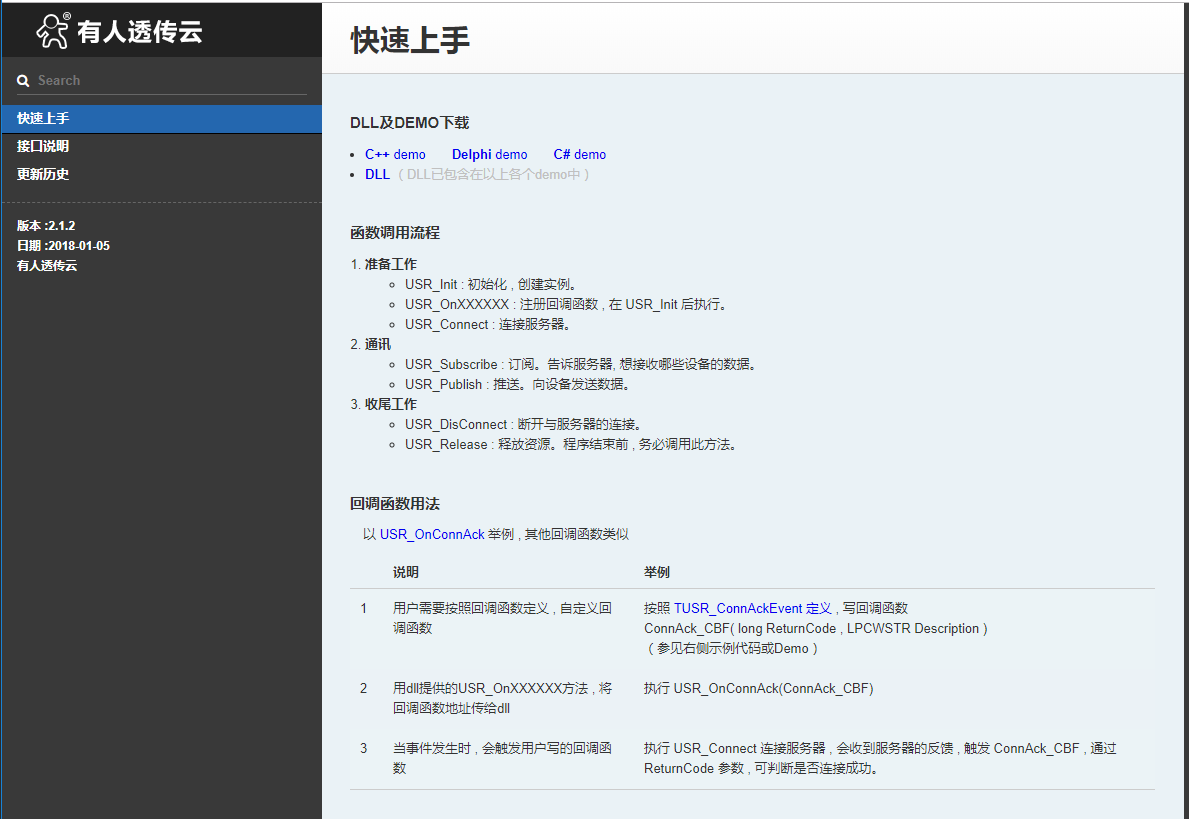The width and height of the screenshot is (1189, 819).
Task: Open the Delphi demo link
Action: click(x=489, y=154)
